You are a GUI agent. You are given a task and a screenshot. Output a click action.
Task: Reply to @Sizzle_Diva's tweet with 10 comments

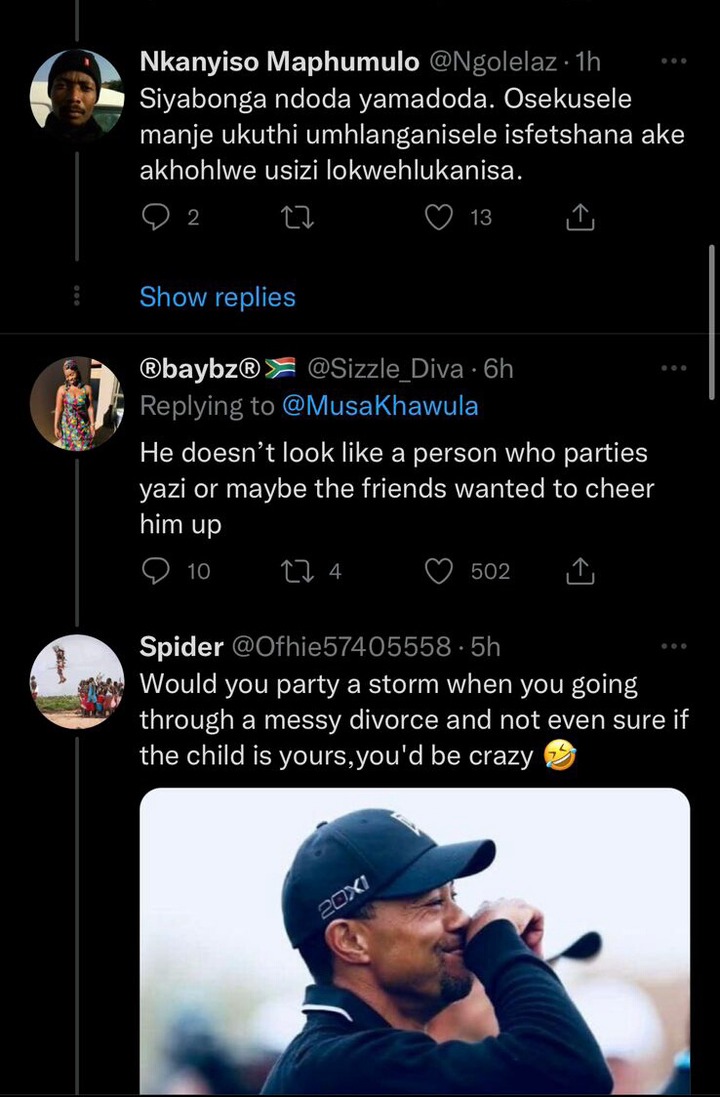(x=155, y=572)
